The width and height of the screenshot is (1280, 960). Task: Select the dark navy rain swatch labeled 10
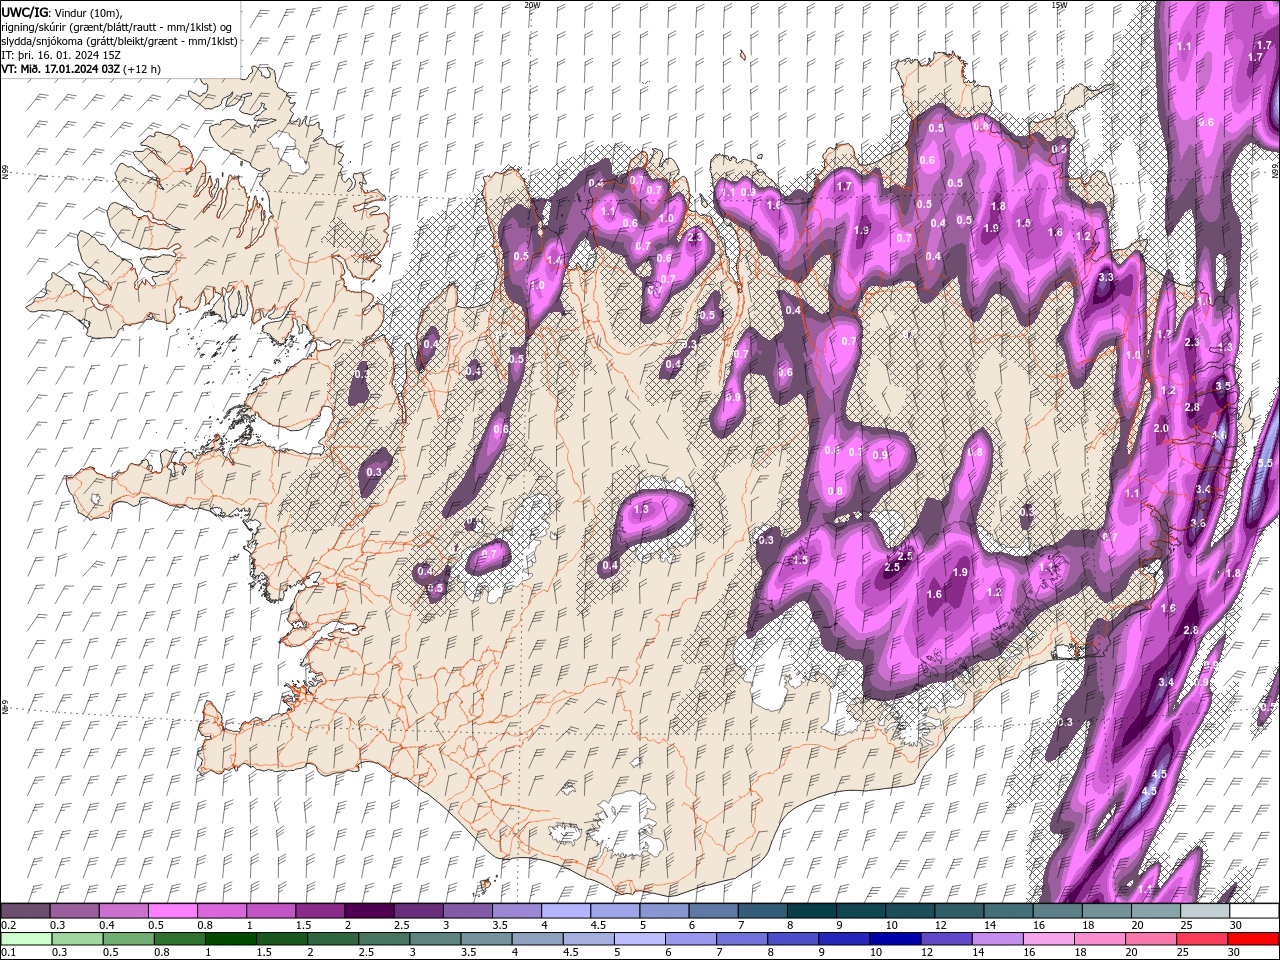893,939
